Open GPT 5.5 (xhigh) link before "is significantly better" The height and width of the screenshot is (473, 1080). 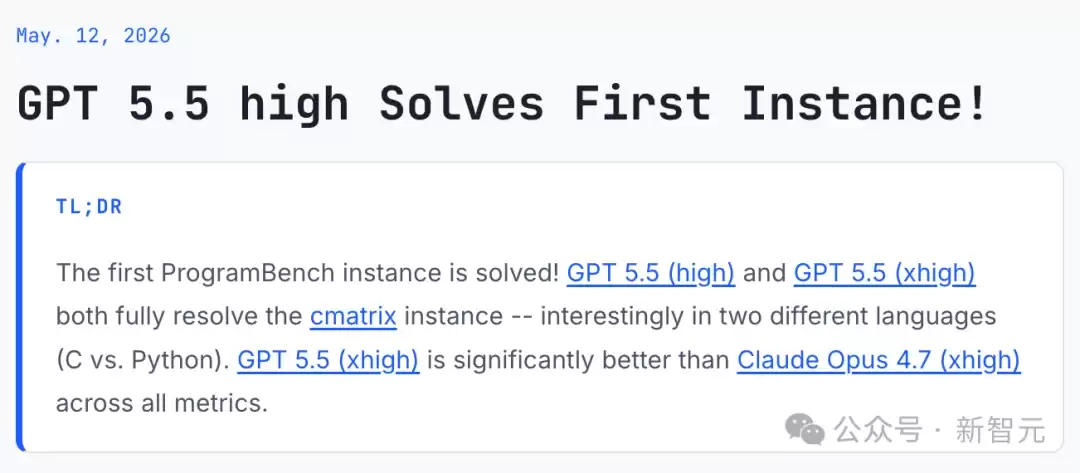[328, 360]
